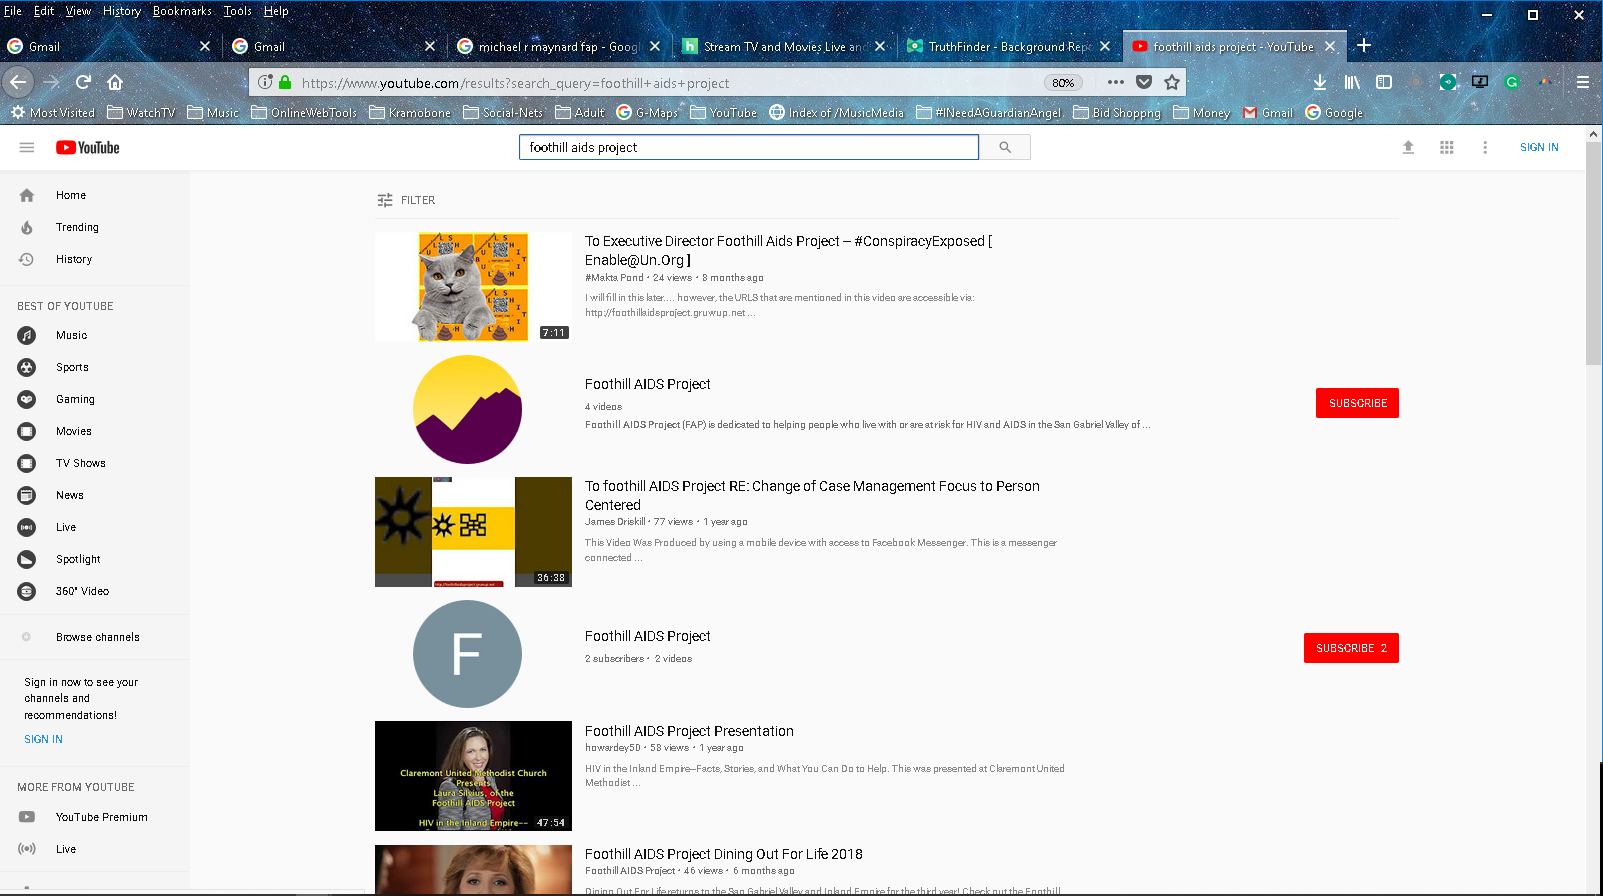The height and width of the screenshot is (896, 1603).
Task: Toggle the Firefox sidebar icon
Action: pos(1384,82)
